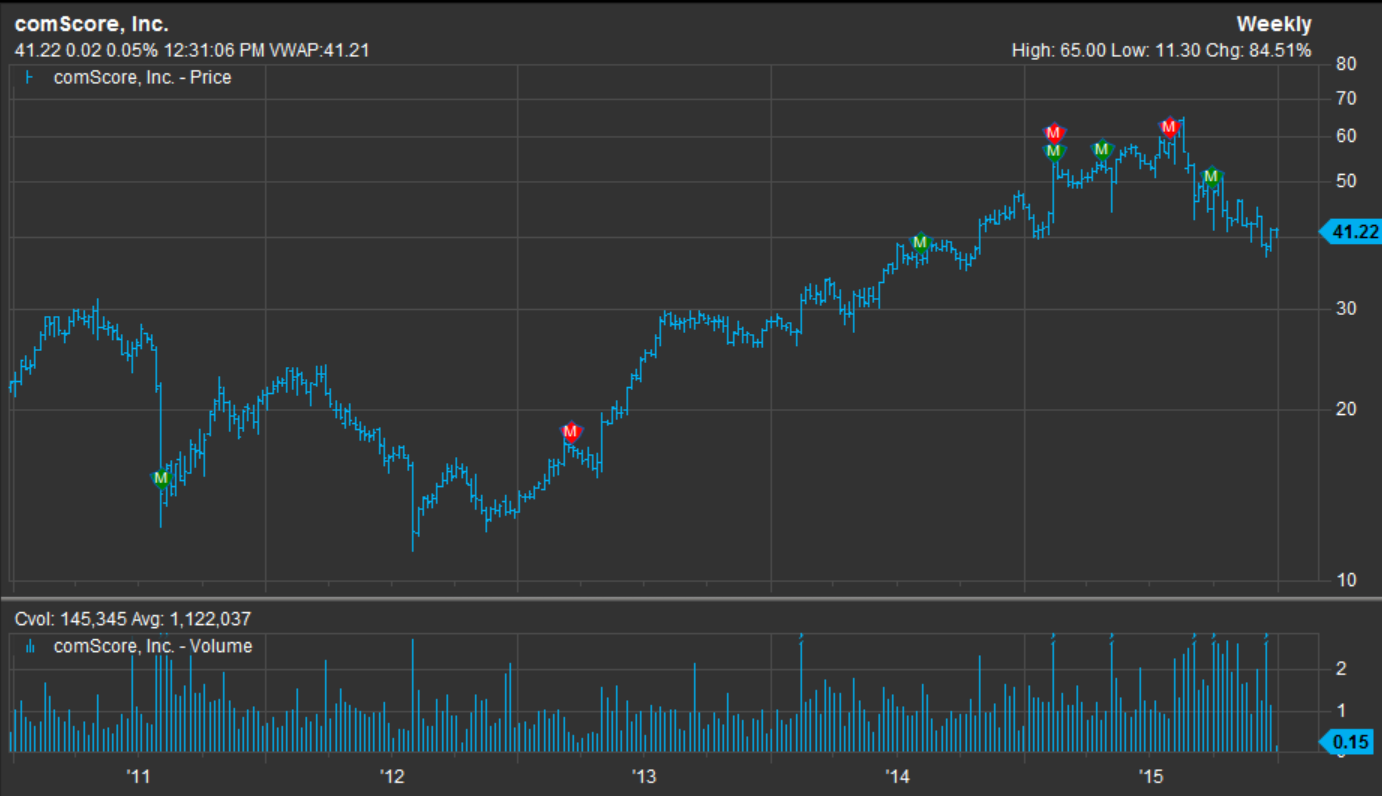The height and width of the screenshot is (796, 1382).
Task: Click the 20 price axis label
Action: [1346, 408]
